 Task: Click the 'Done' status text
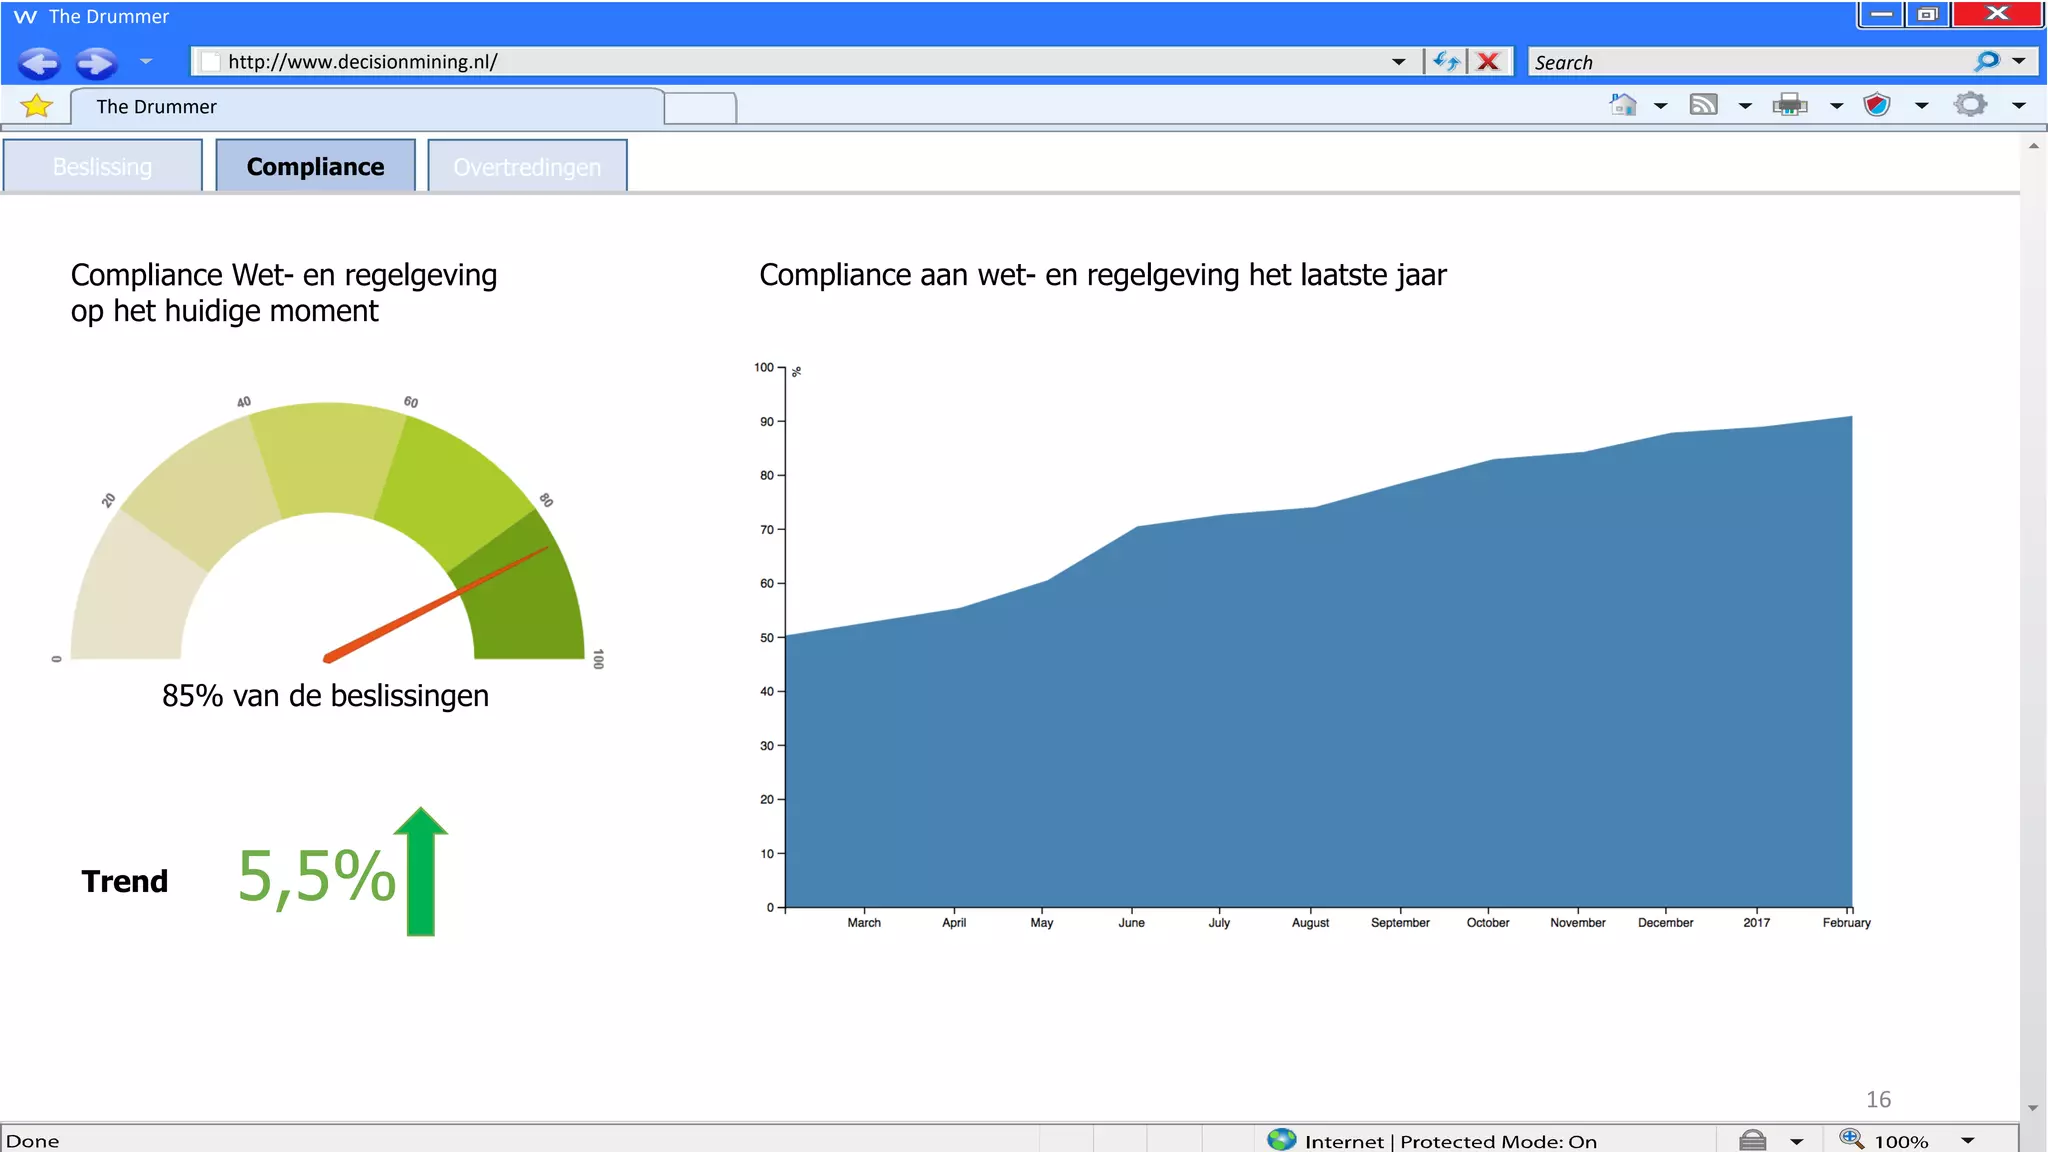32,1141
